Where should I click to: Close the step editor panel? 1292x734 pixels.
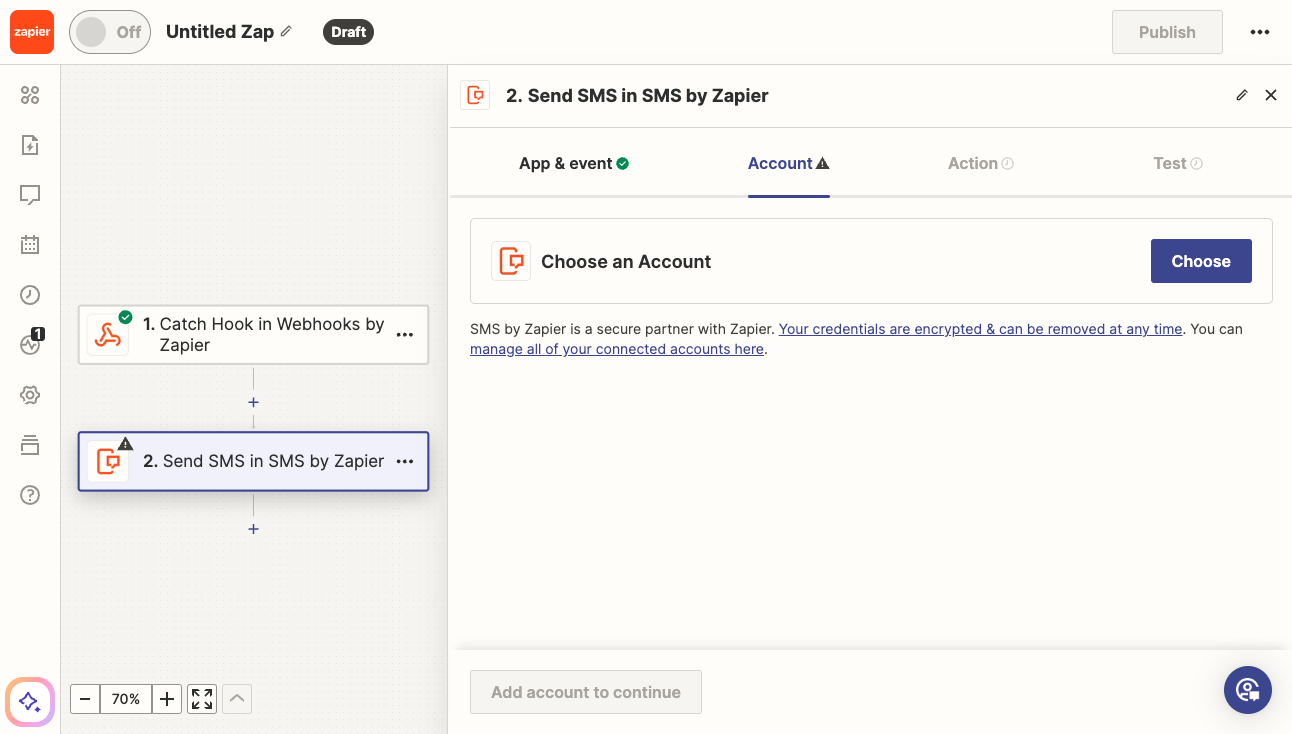(x=1271, y=95)
